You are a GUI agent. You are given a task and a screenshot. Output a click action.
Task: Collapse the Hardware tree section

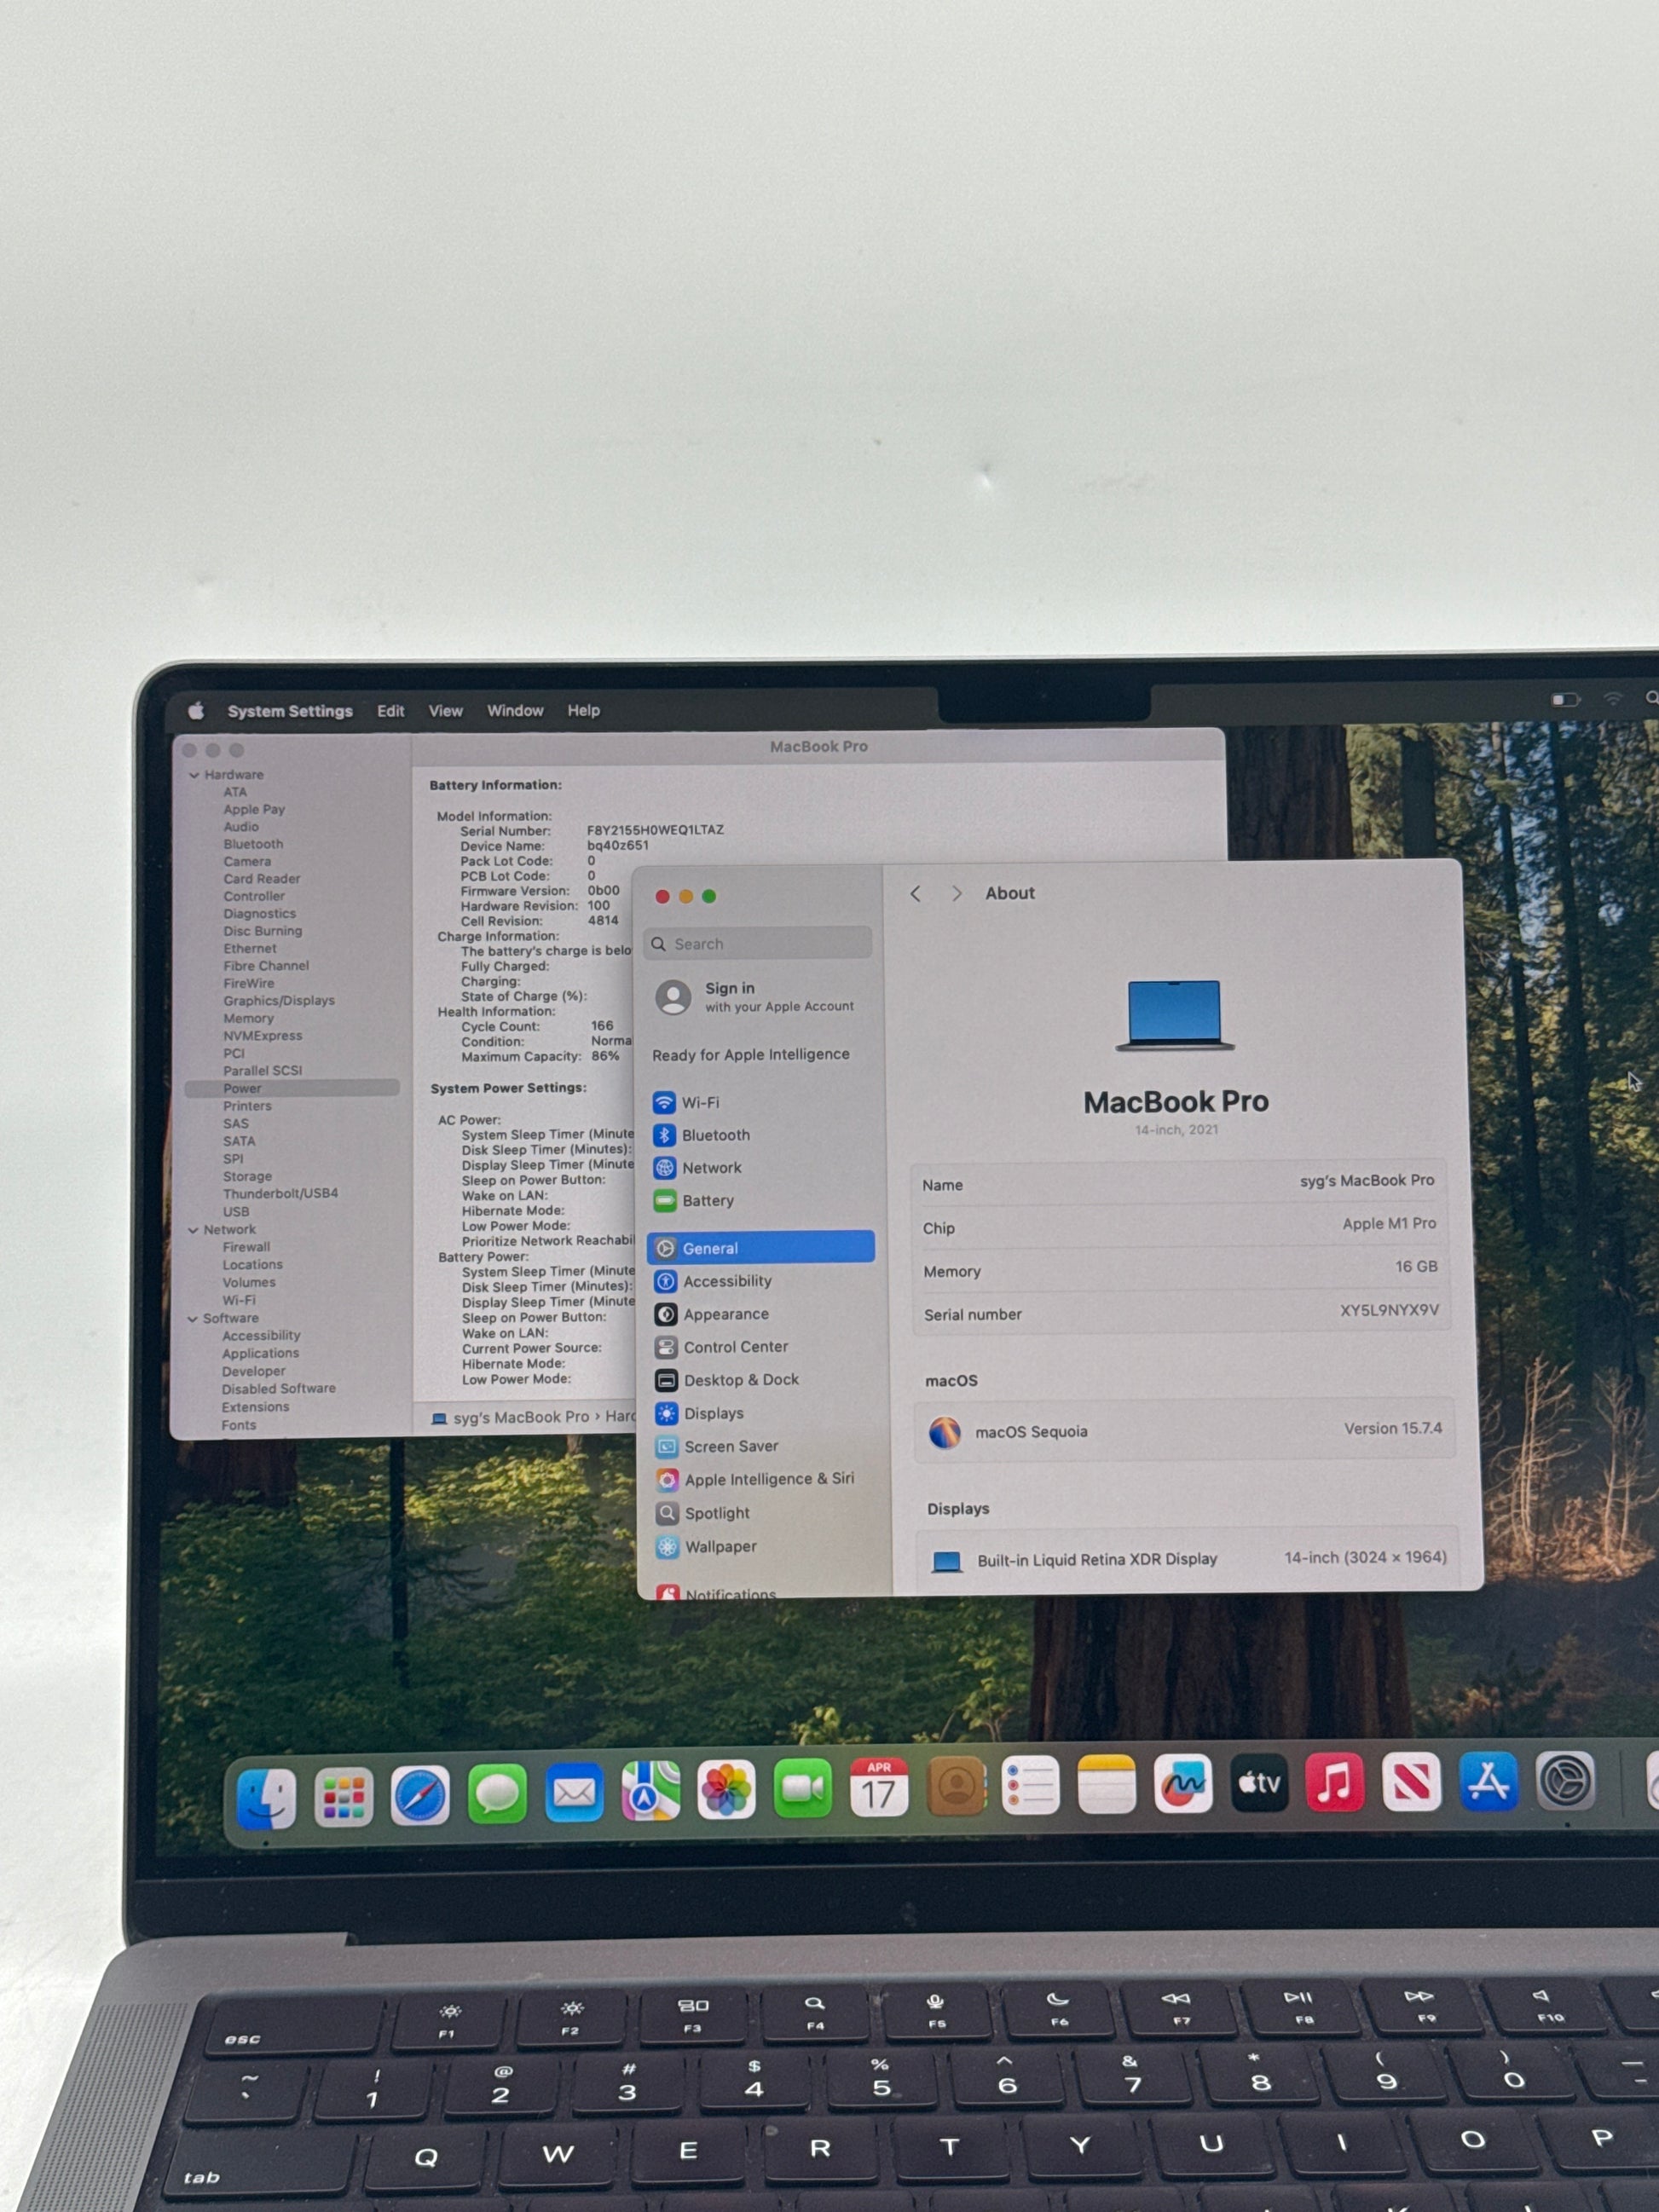click(194, 775)
